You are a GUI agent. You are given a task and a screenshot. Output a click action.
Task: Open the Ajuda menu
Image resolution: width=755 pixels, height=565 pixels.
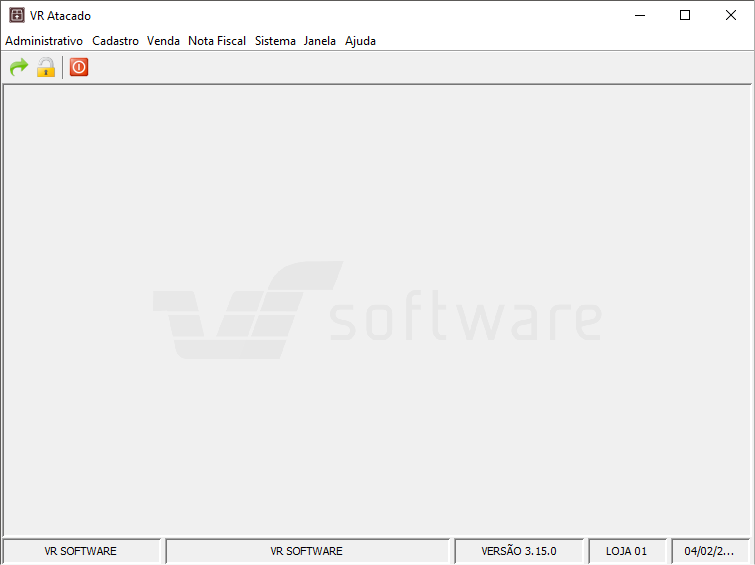[360, 41]
